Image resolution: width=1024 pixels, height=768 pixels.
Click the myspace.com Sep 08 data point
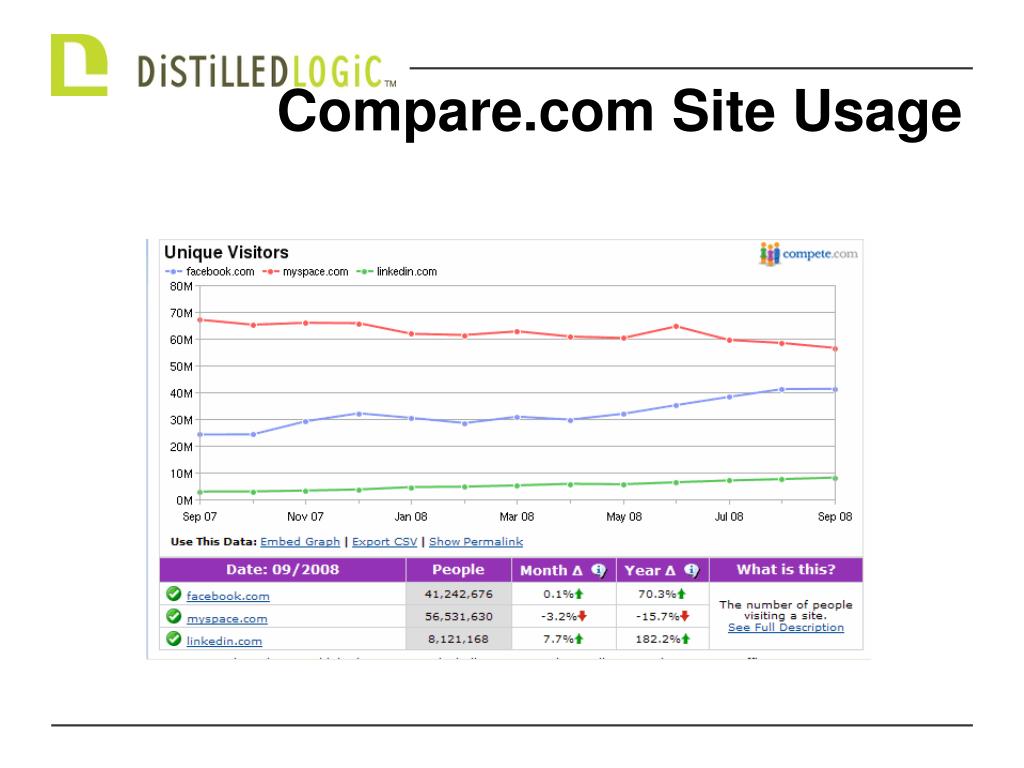click(835, 349)
